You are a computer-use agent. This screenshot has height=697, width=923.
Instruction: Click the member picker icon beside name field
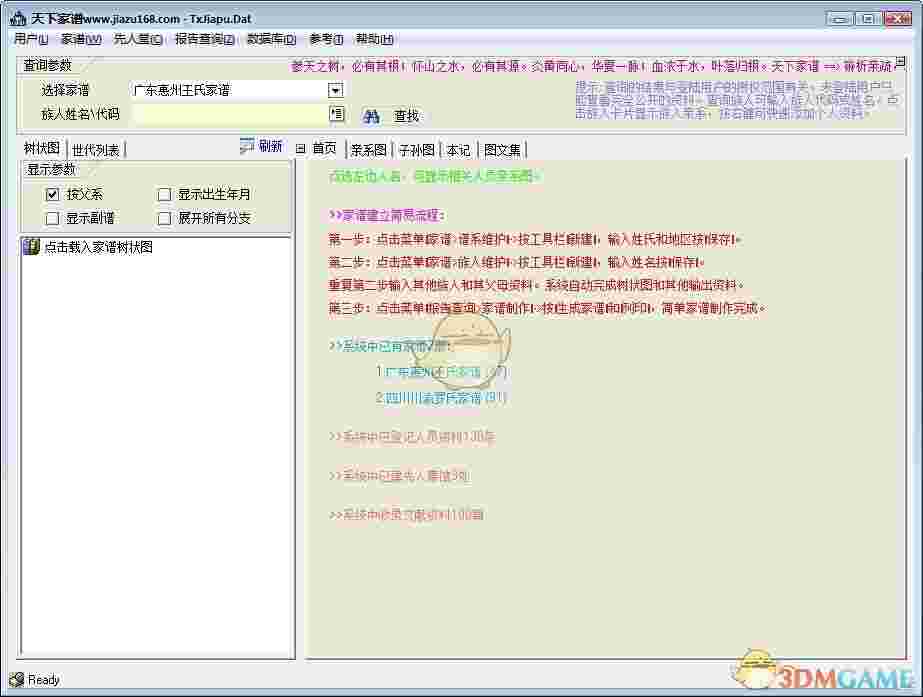(x=336, y=114)
